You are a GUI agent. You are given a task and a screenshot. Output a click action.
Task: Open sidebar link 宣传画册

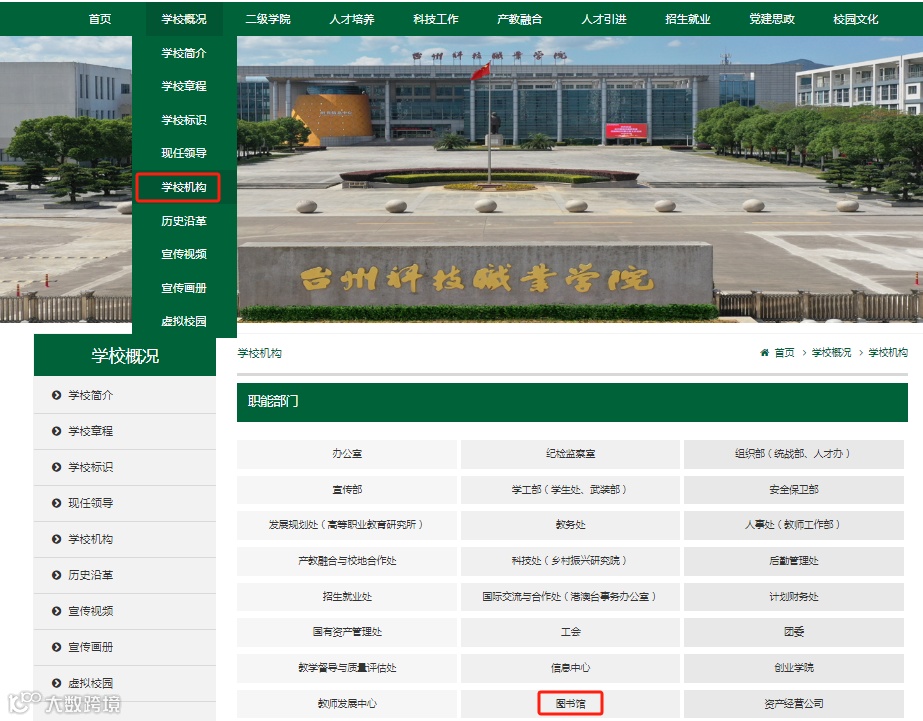(91, 647)
